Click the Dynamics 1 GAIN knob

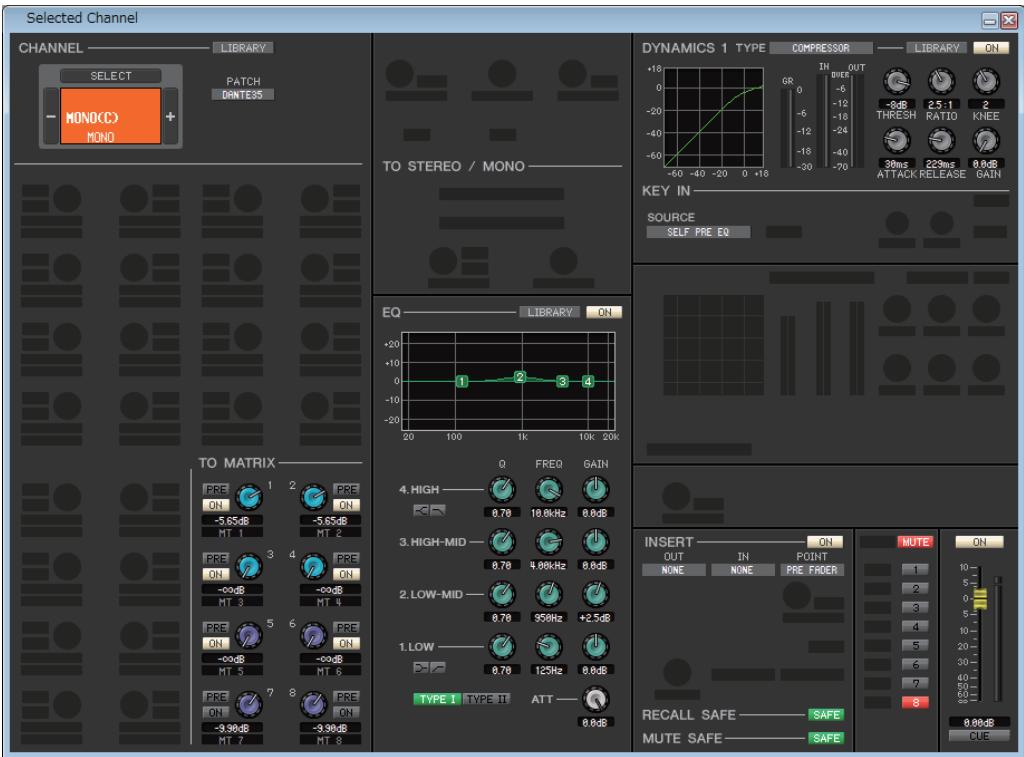tap(985, 140)
